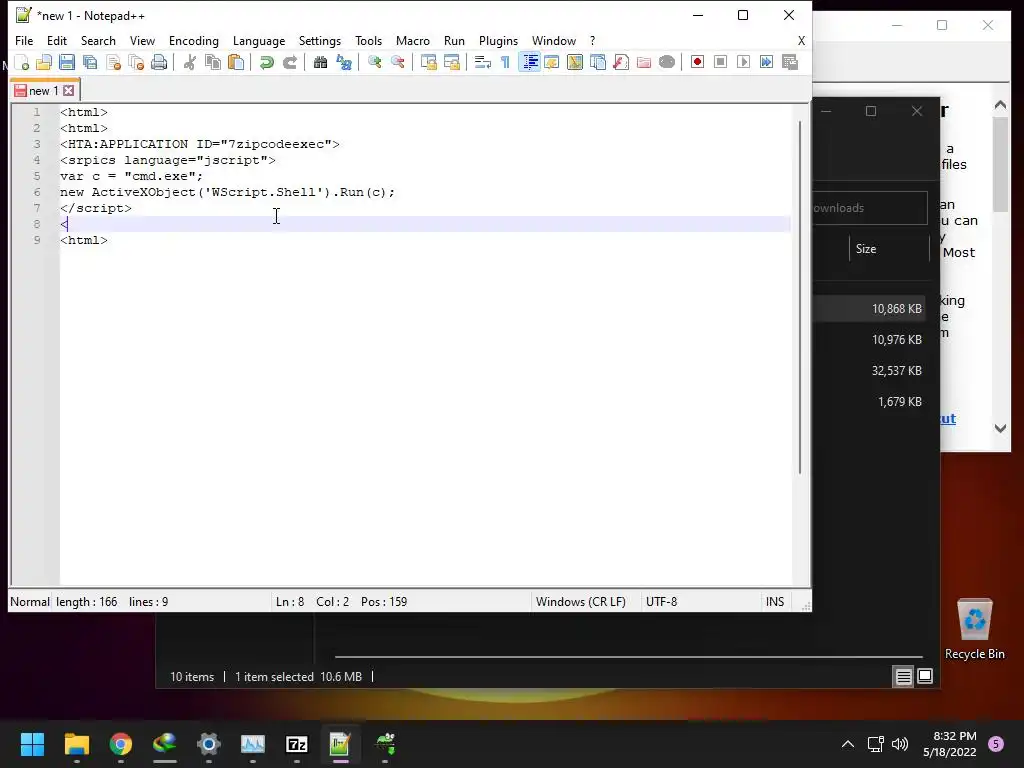Click the Synchronize Horizontal Scrolling icon
This screenshot has height=768, width=1024.
click(451, 62)
